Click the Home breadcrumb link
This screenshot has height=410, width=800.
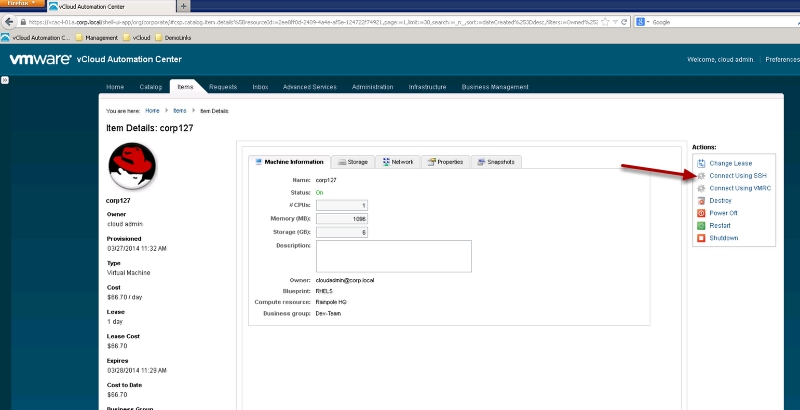click(152, 111)
